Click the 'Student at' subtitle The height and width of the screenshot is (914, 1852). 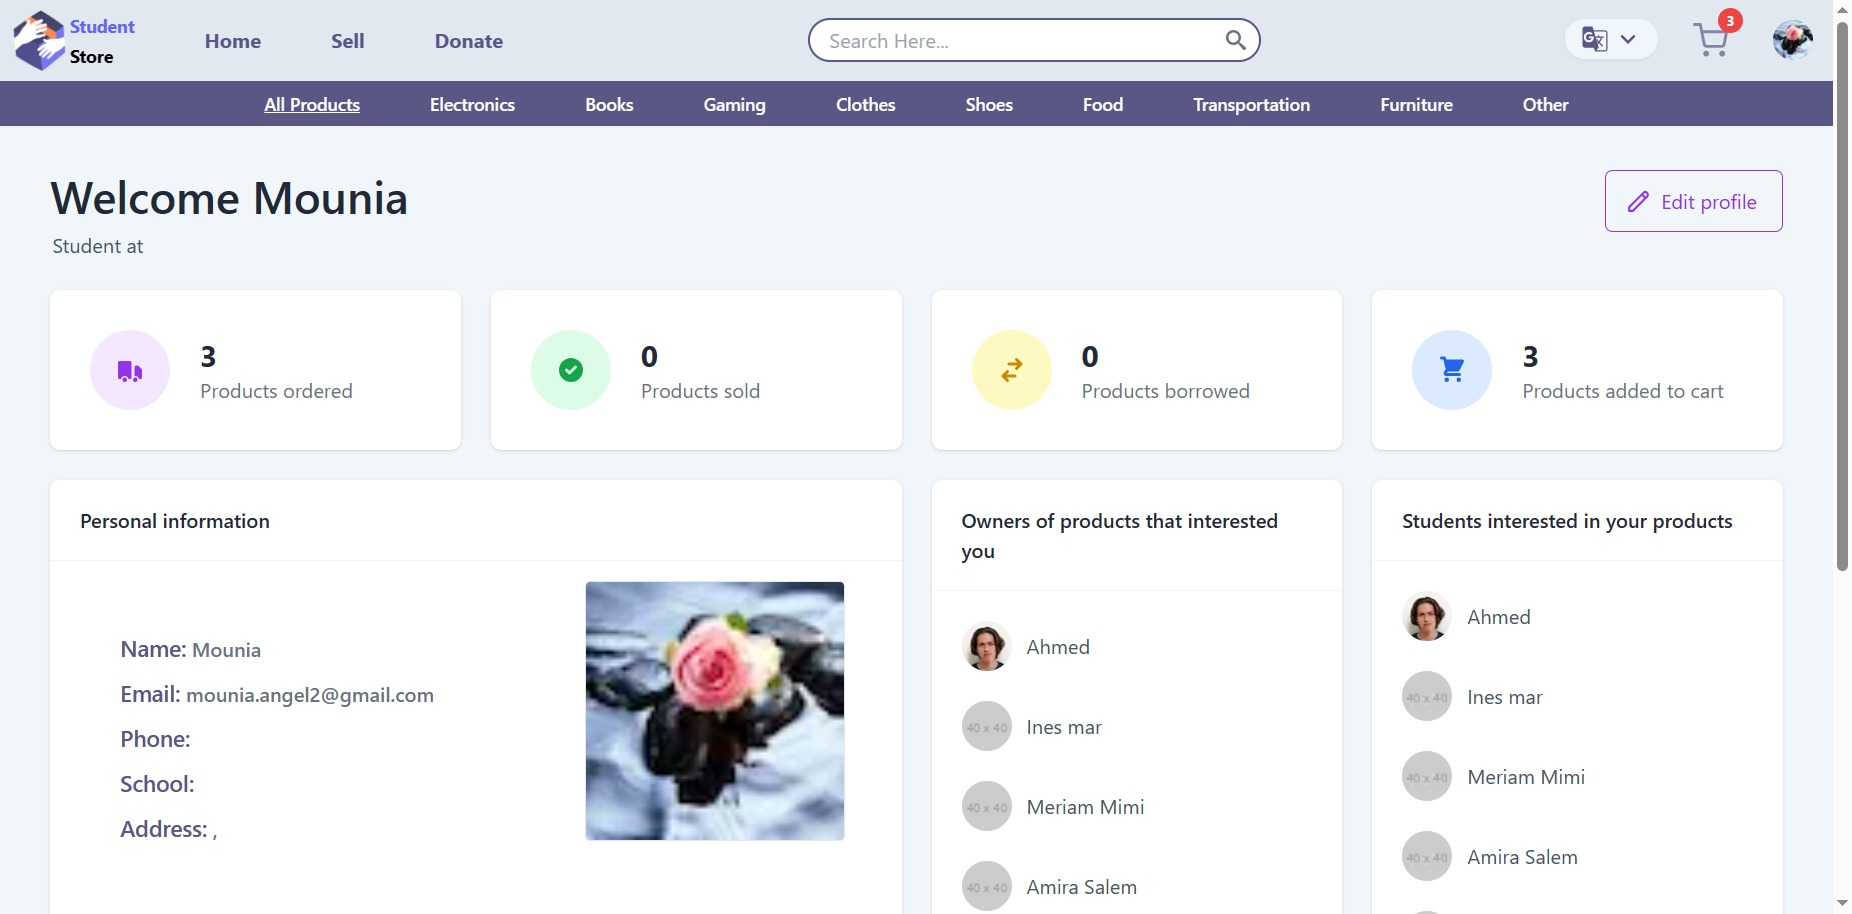click(98, 246)
